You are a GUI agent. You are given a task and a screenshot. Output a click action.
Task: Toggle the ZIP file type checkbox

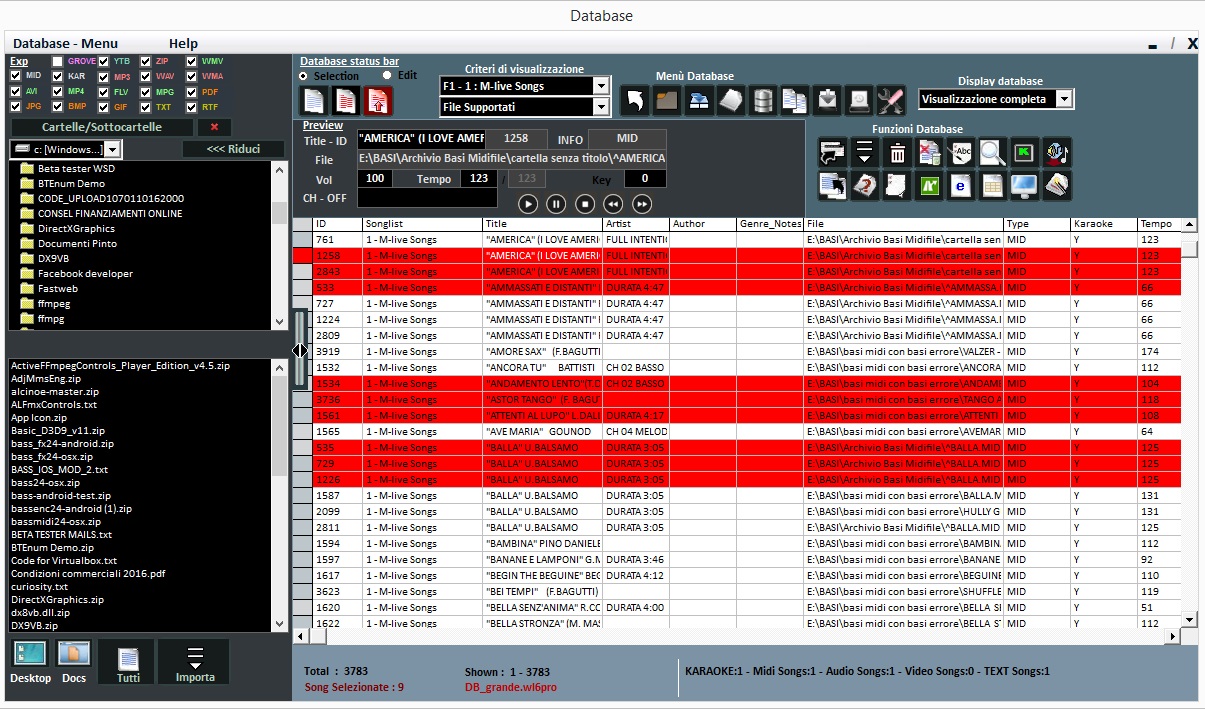(146, 62)
